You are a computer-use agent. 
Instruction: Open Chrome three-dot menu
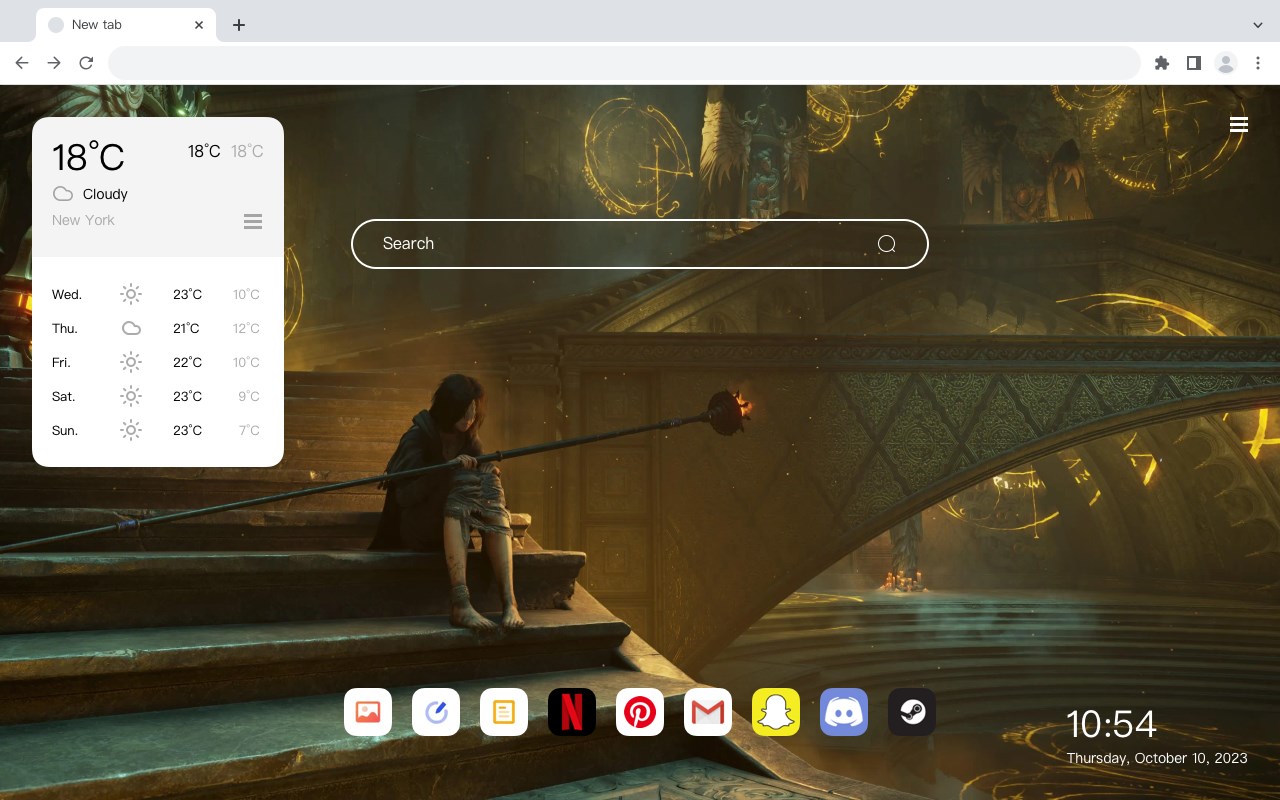(x=1258, y=63)
